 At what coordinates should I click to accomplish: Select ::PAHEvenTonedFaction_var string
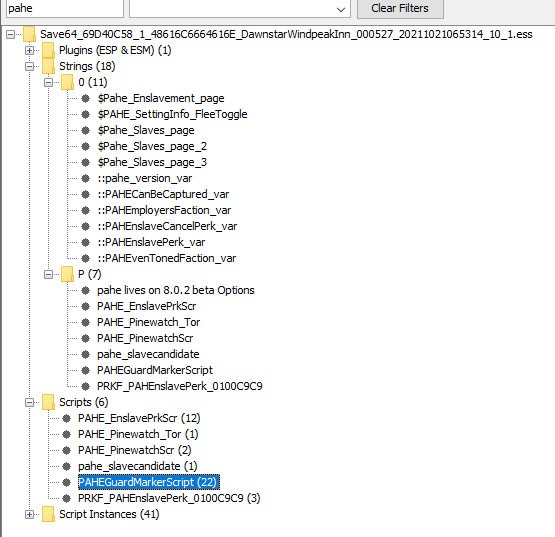click(167, 258)
